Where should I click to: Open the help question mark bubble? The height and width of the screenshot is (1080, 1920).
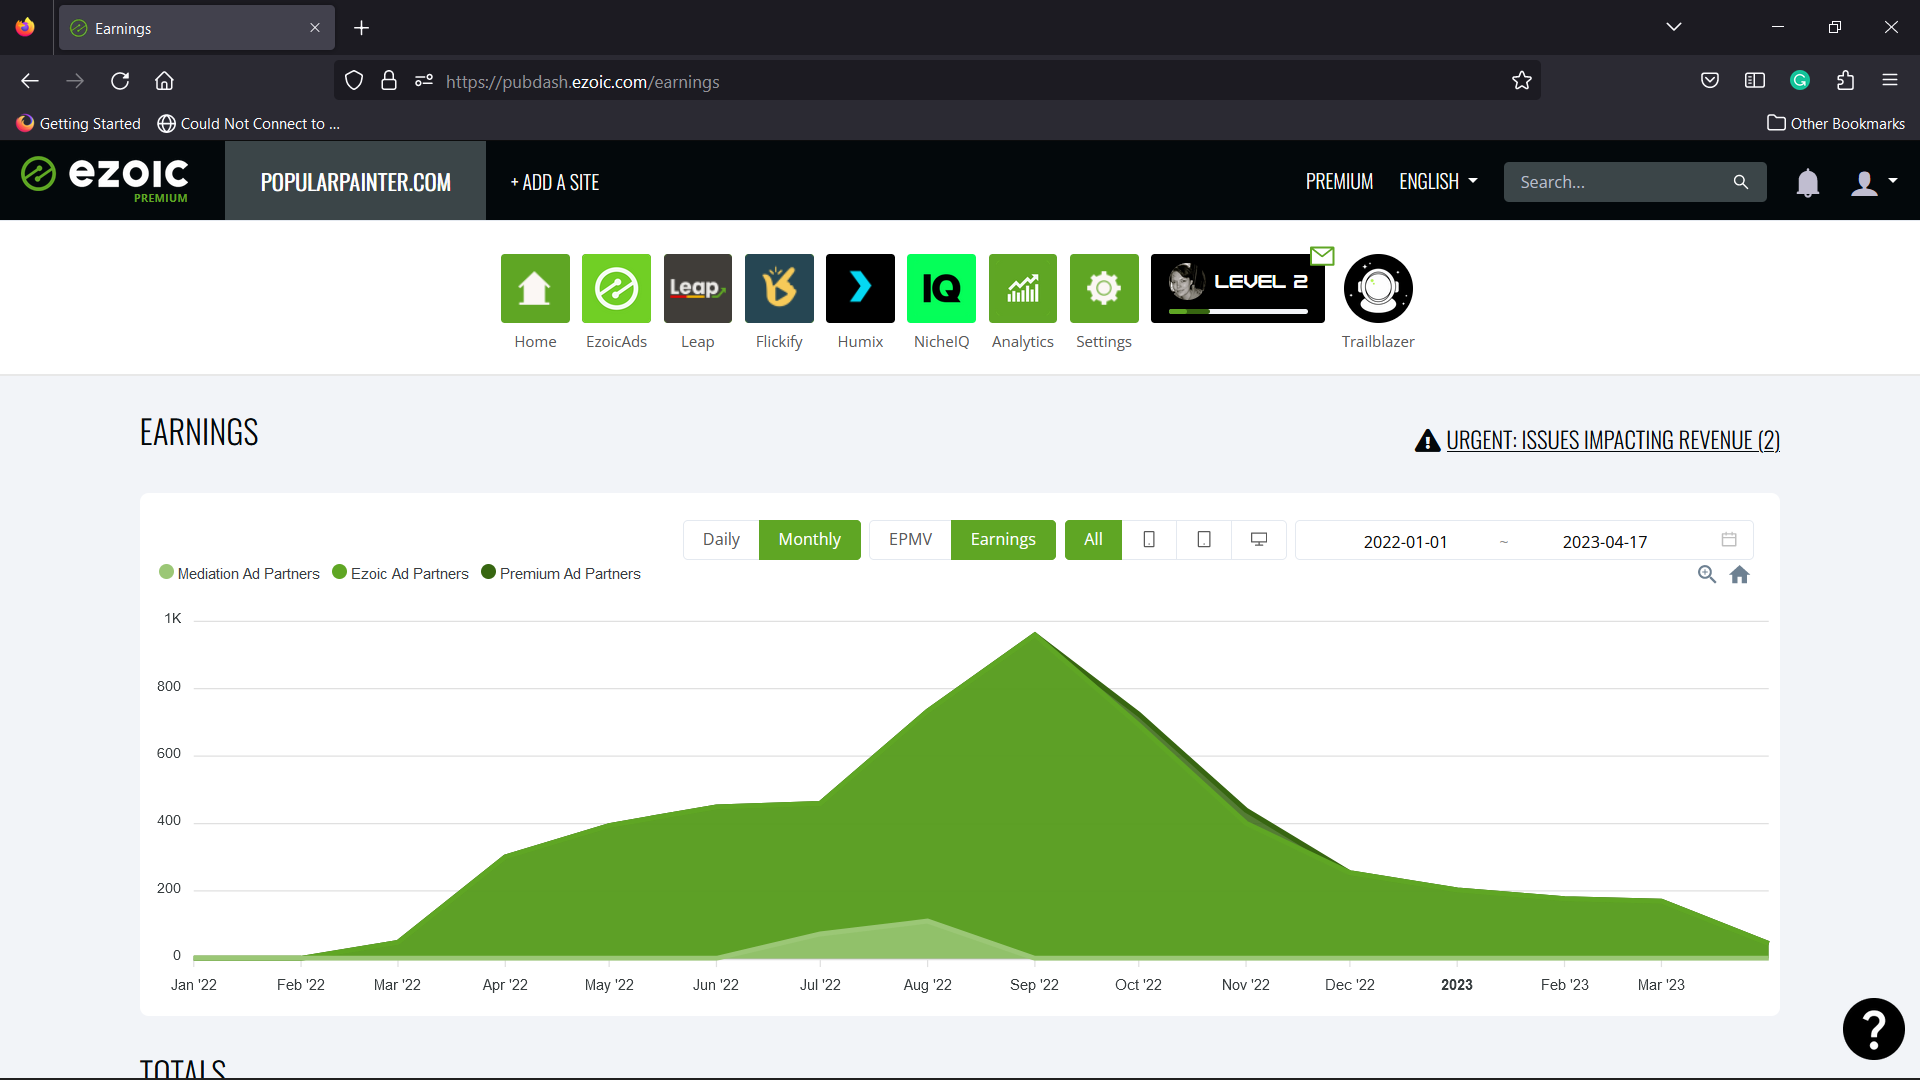pyautogui.click(x=1873, y=1028)
